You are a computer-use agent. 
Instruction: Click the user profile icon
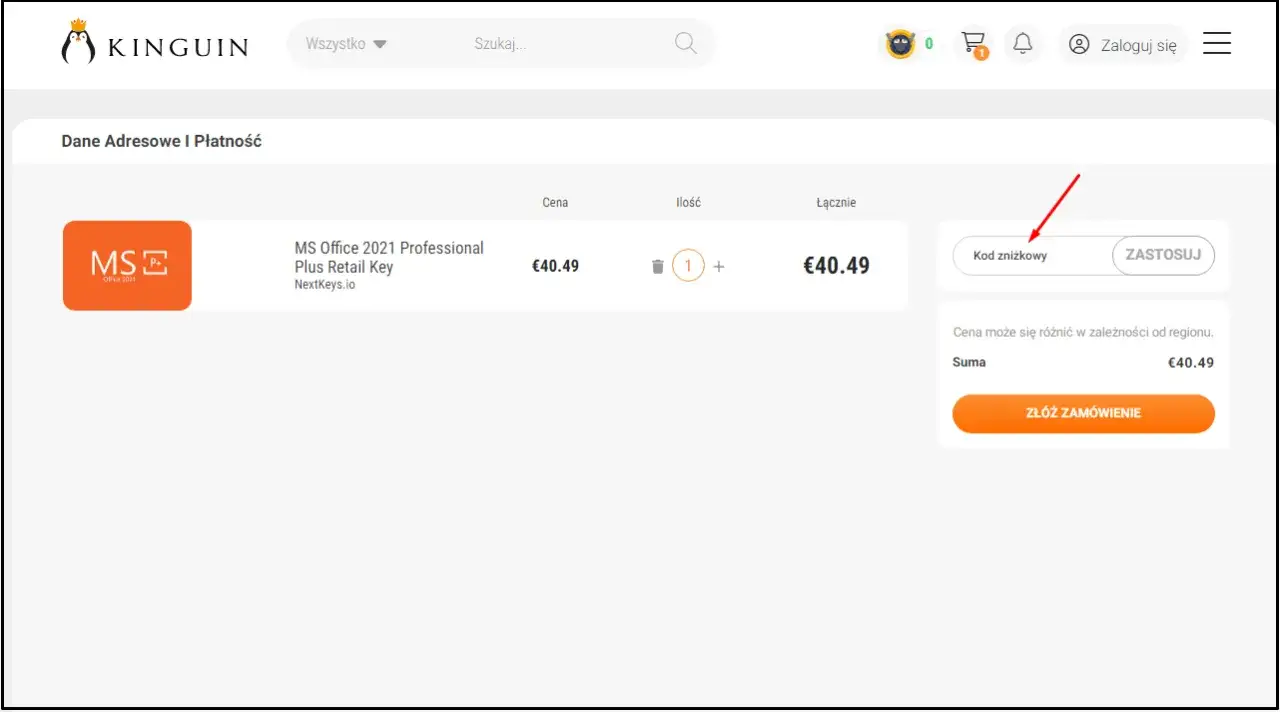point(1079,44)
